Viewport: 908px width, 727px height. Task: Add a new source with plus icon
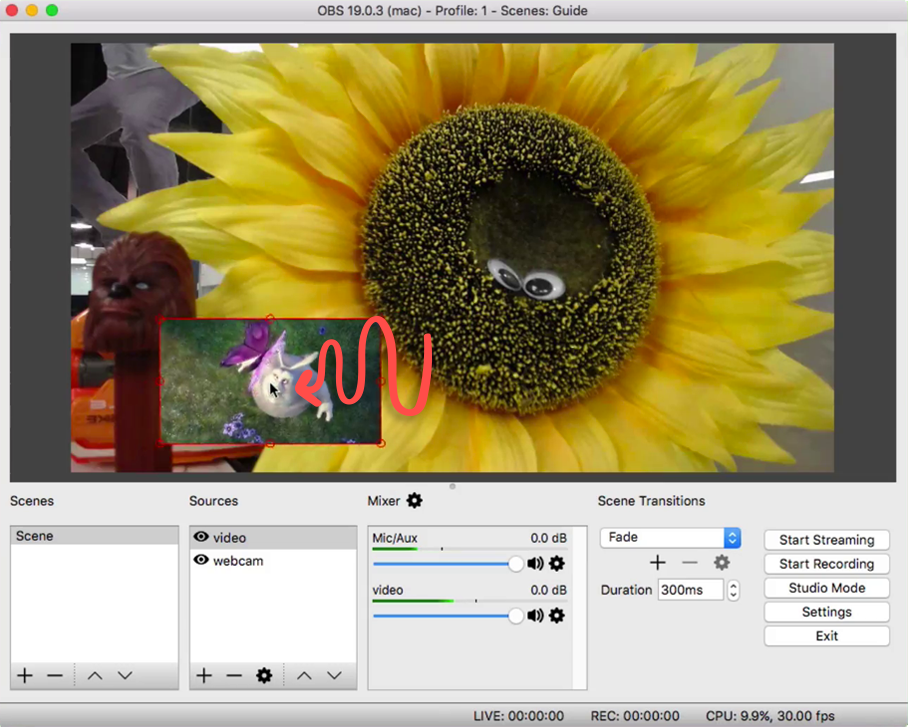pos(204,675)
